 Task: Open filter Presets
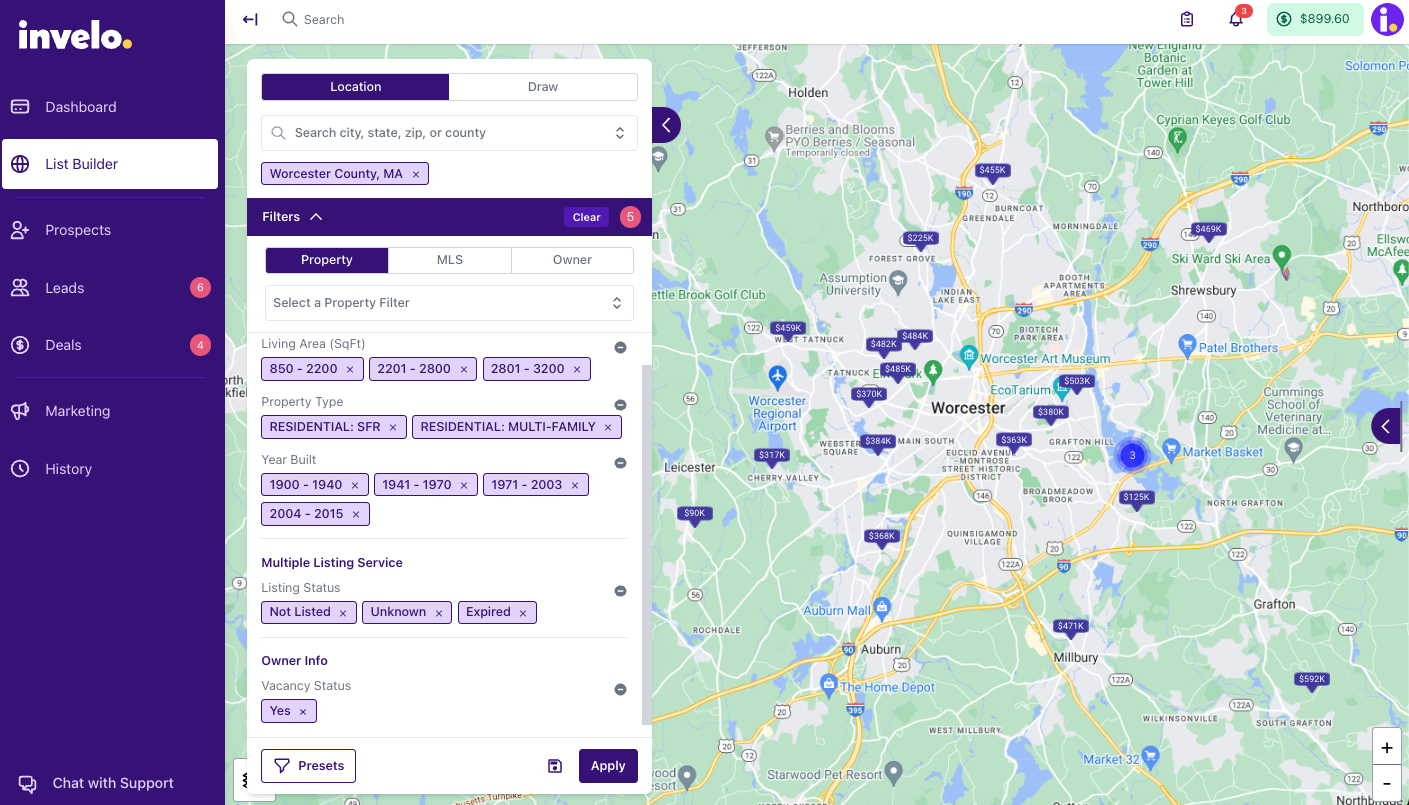tap(308, 766)
